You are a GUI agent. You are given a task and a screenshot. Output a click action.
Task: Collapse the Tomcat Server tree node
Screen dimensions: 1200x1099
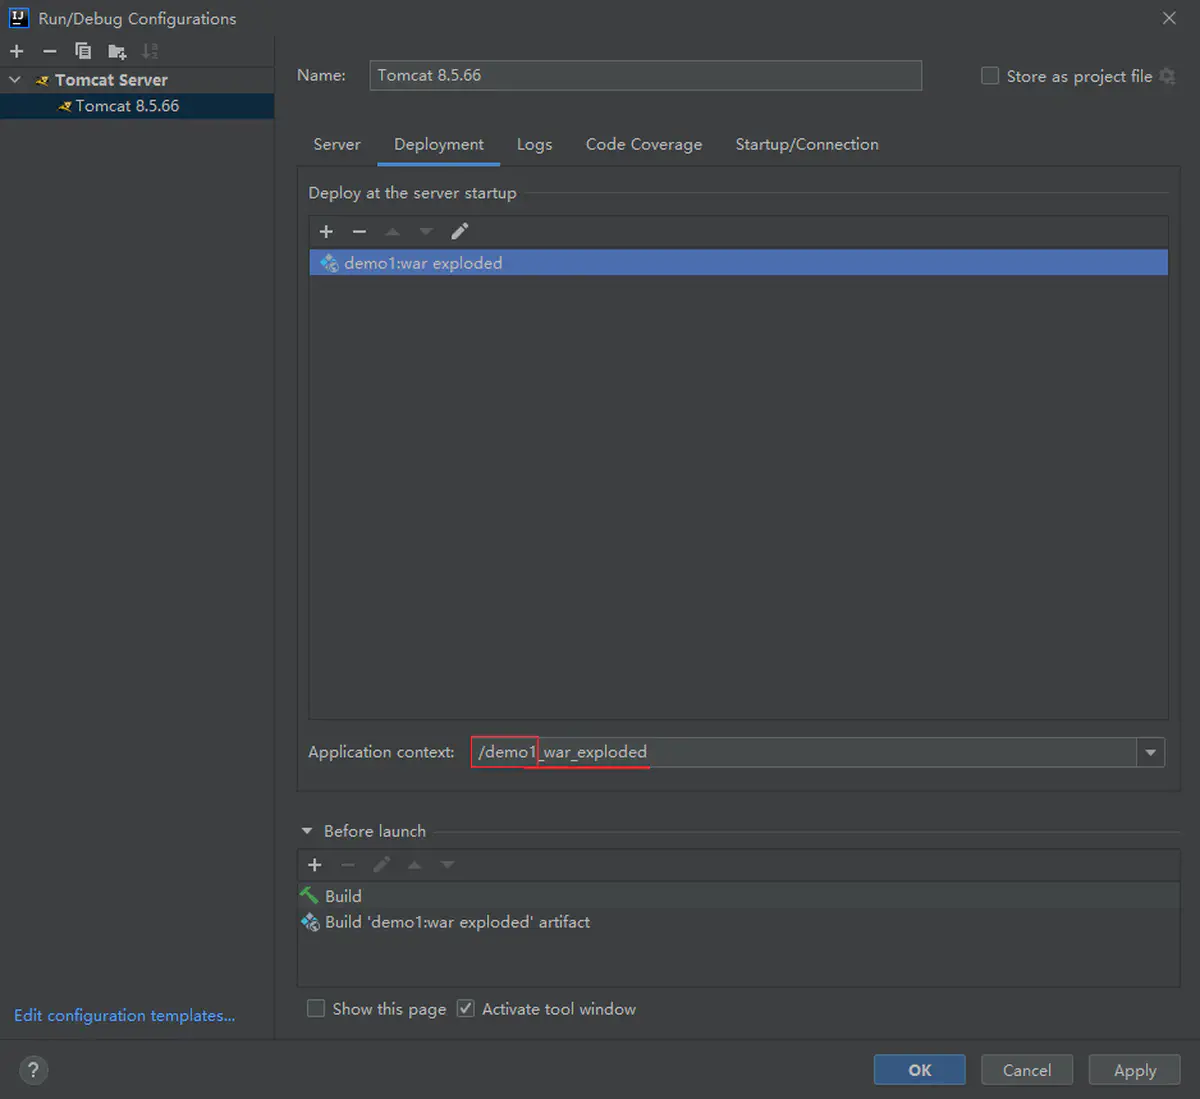tap(15, 80)
